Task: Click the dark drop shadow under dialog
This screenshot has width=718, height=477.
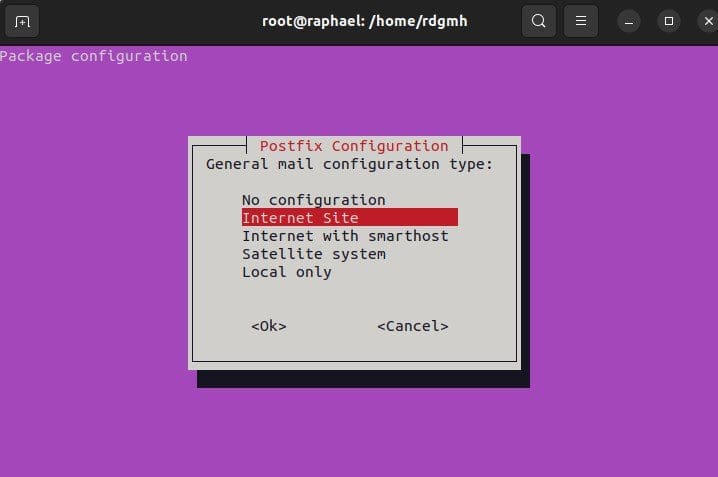Action: point(363,379)
